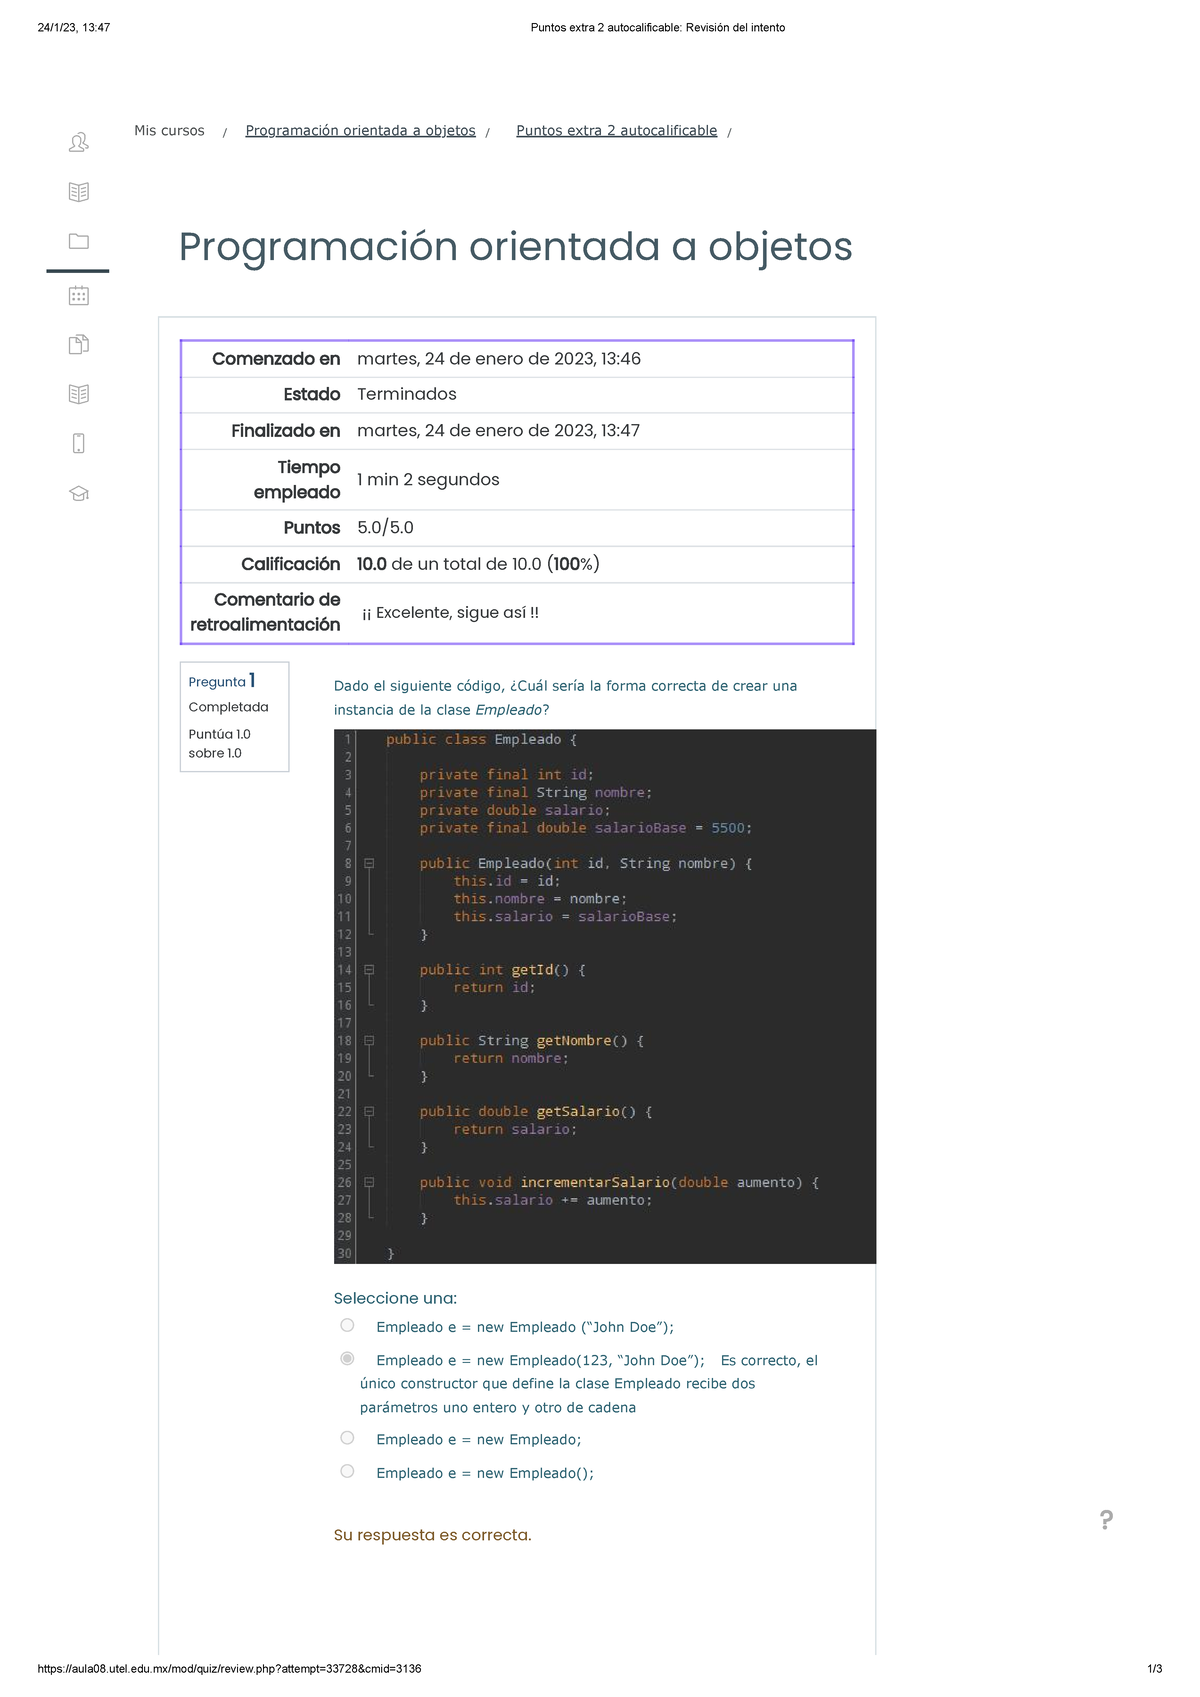Image resolution: width=1200 pixels, height=1697 pixels.
Task: Click the question mark help icon
Action: pos(1106,1520)
